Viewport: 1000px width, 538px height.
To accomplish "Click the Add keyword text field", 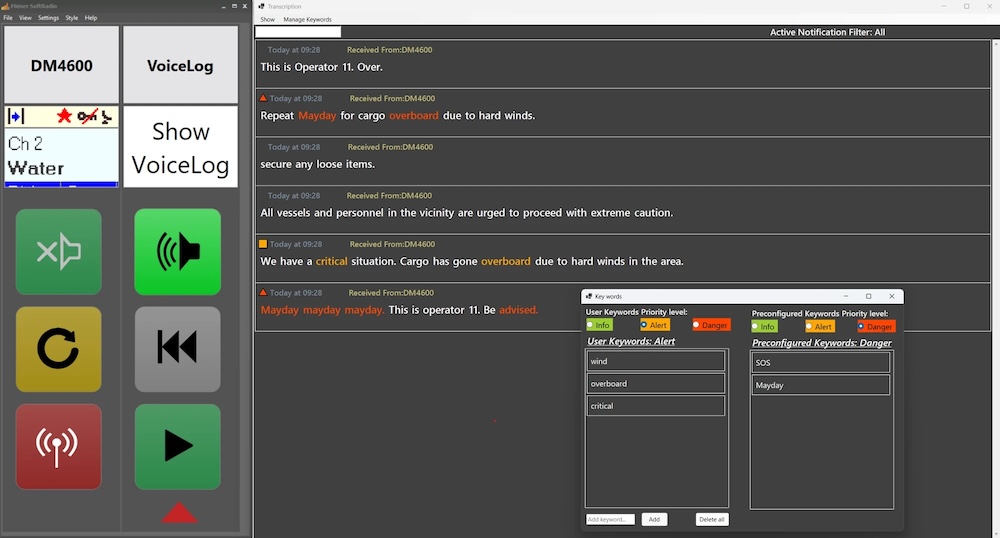I will click(610, 519).
